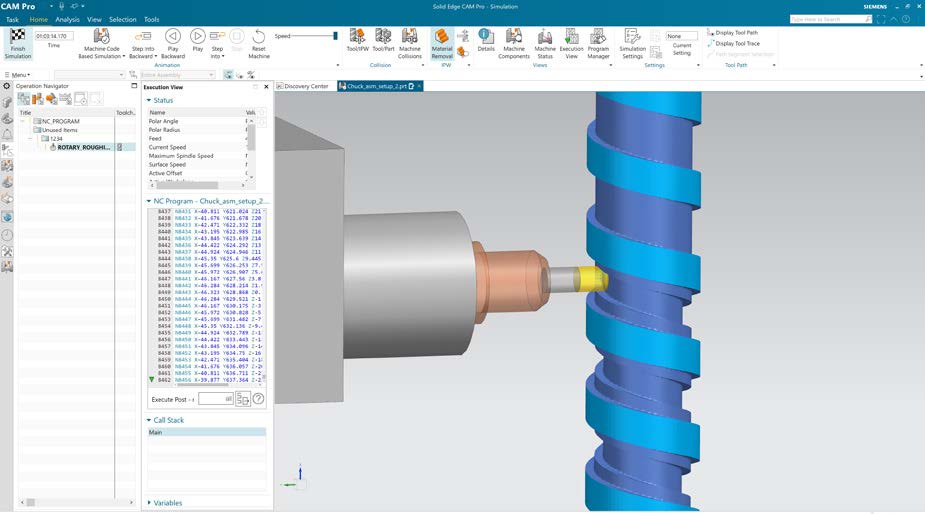Image resolution: width=925 pixels, height=514 pixels.
Task: Select ROTARY_ROUGHI... operation in navigator
Action: click(83, 147)
